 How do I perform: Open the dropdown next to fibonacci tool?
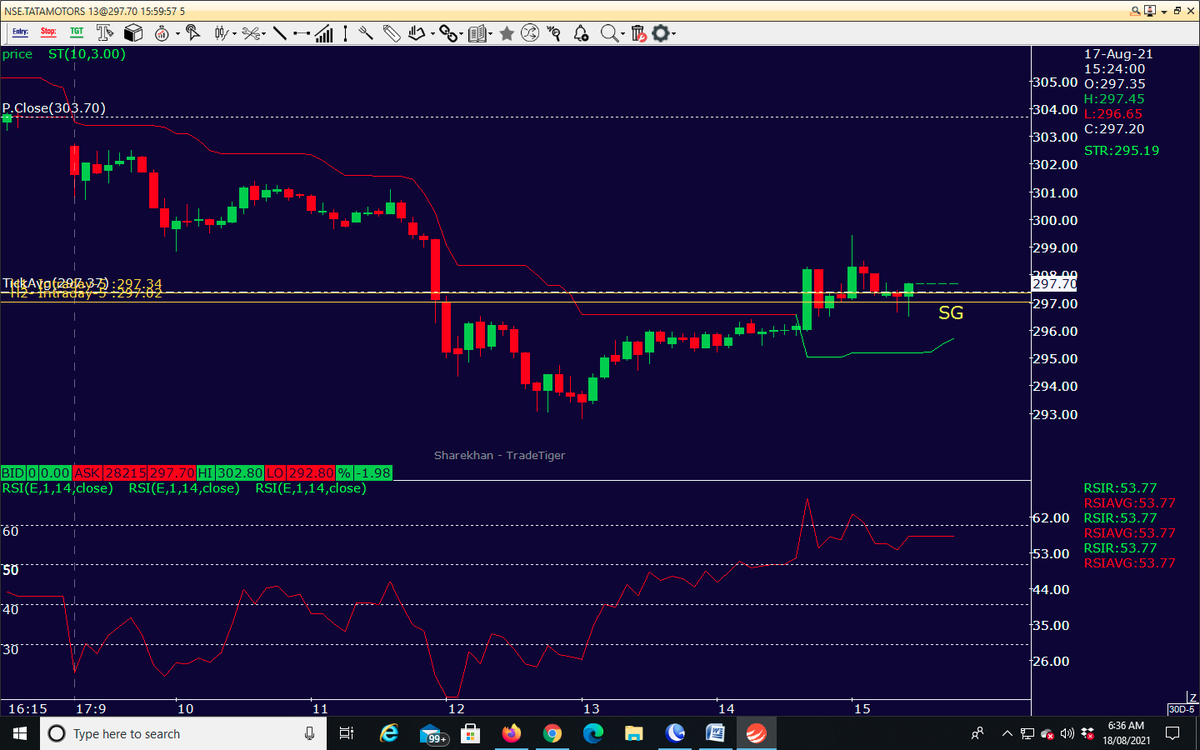pyautogui.click(x=432, y=33)
